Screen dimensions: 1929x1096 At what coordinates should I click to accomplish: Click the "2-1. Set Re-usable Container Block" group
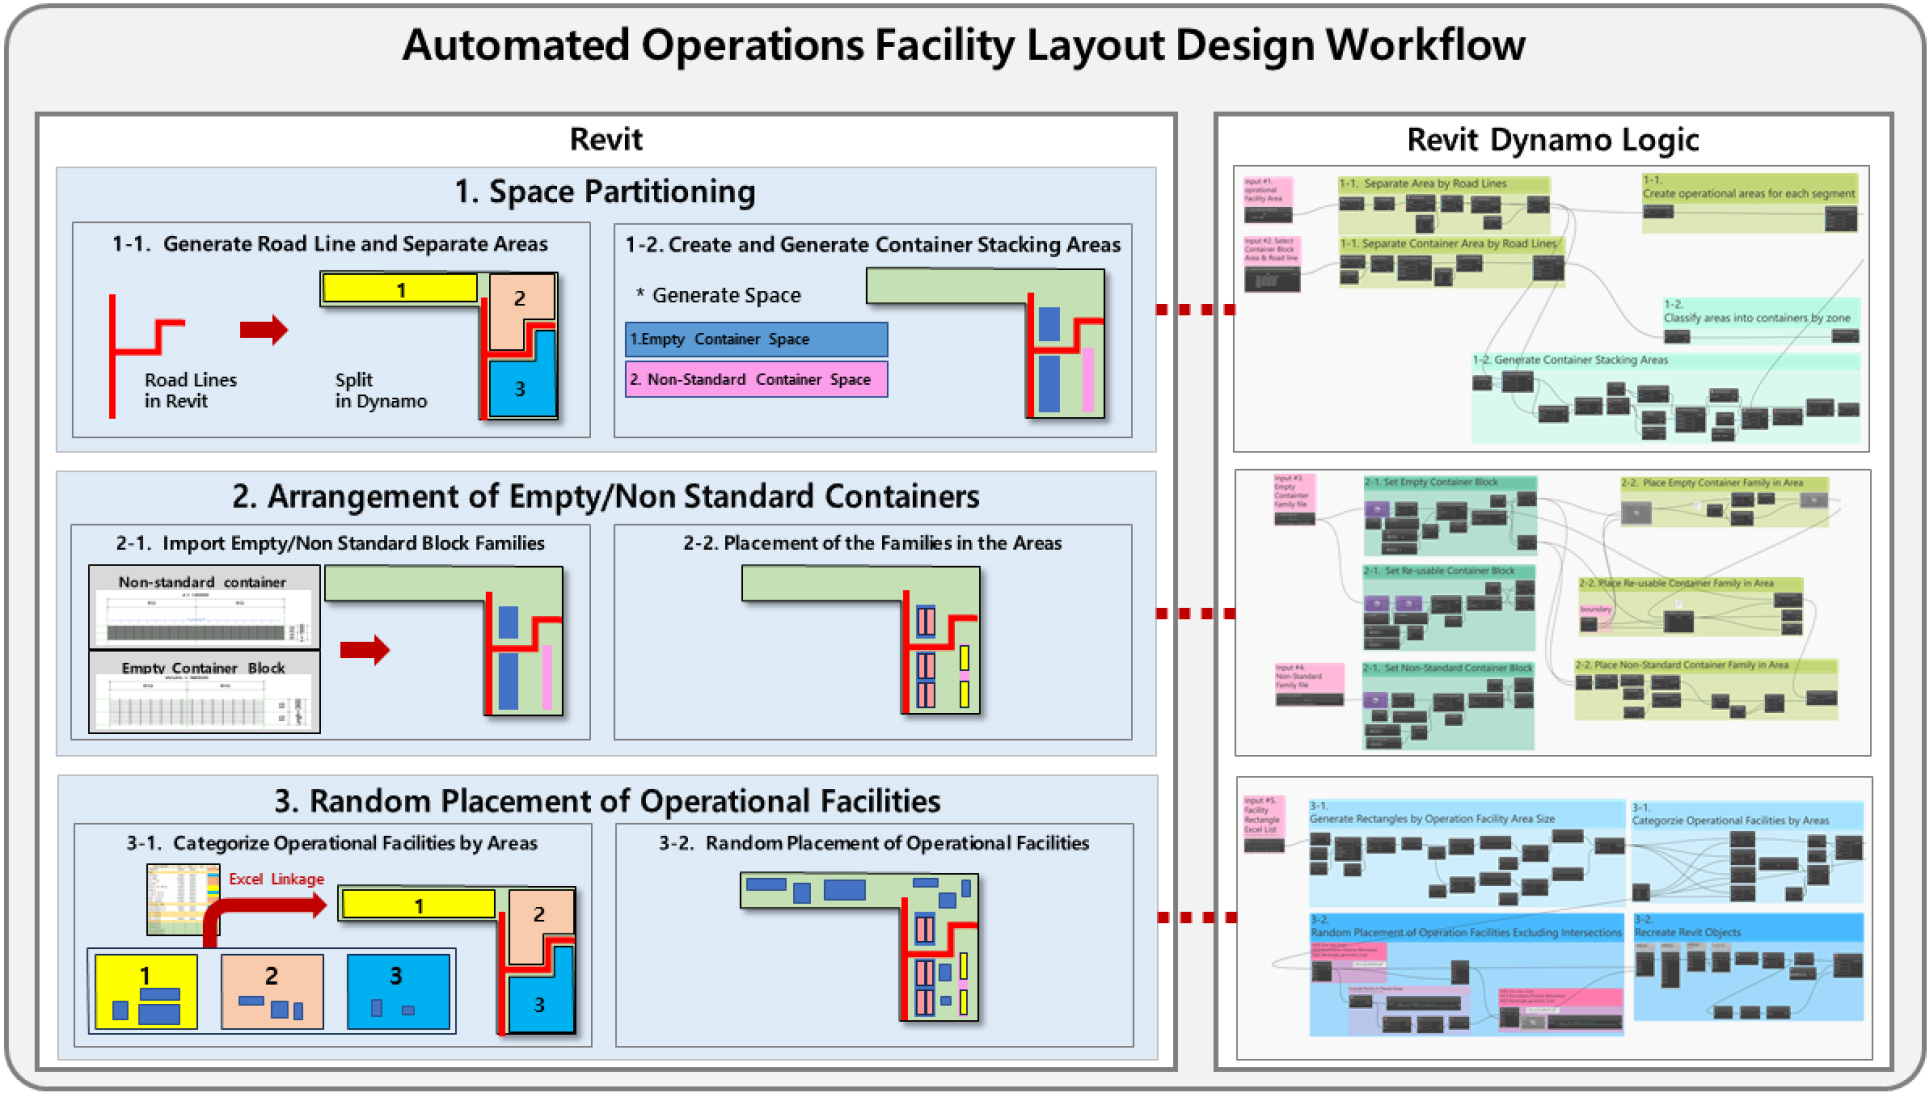tap(1449, 607)
